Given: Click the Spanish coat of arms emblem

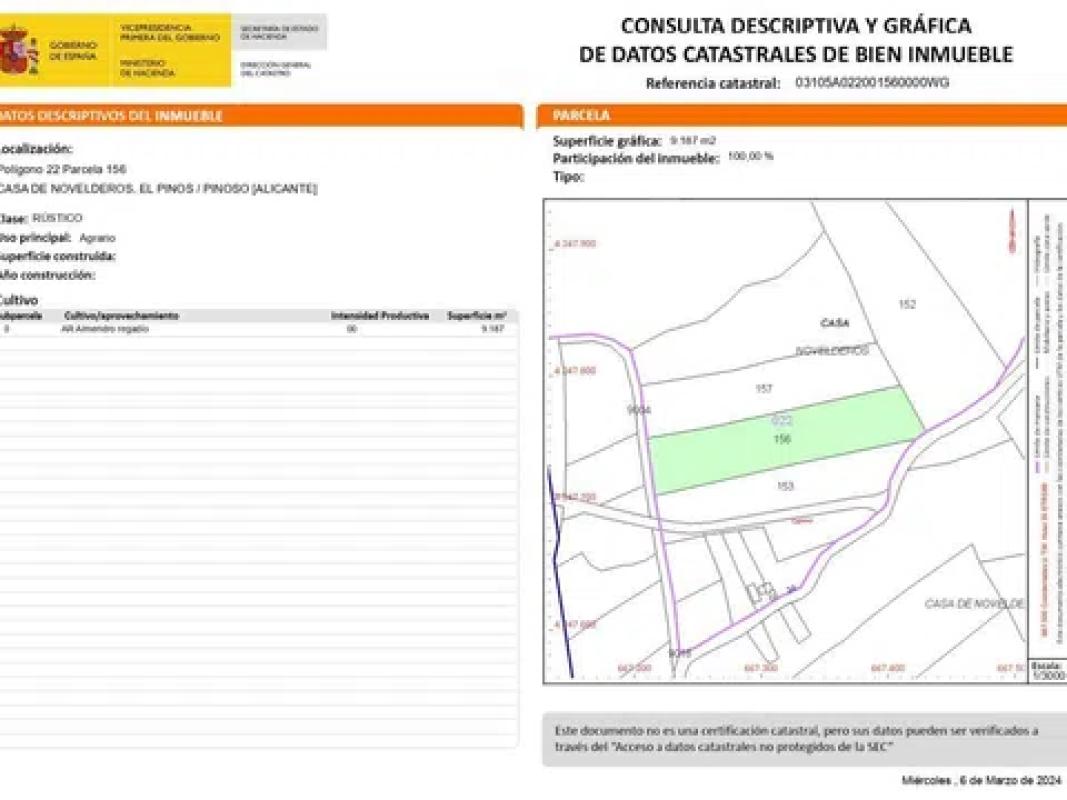Looking at the screenshot, I should click(19, 50).
